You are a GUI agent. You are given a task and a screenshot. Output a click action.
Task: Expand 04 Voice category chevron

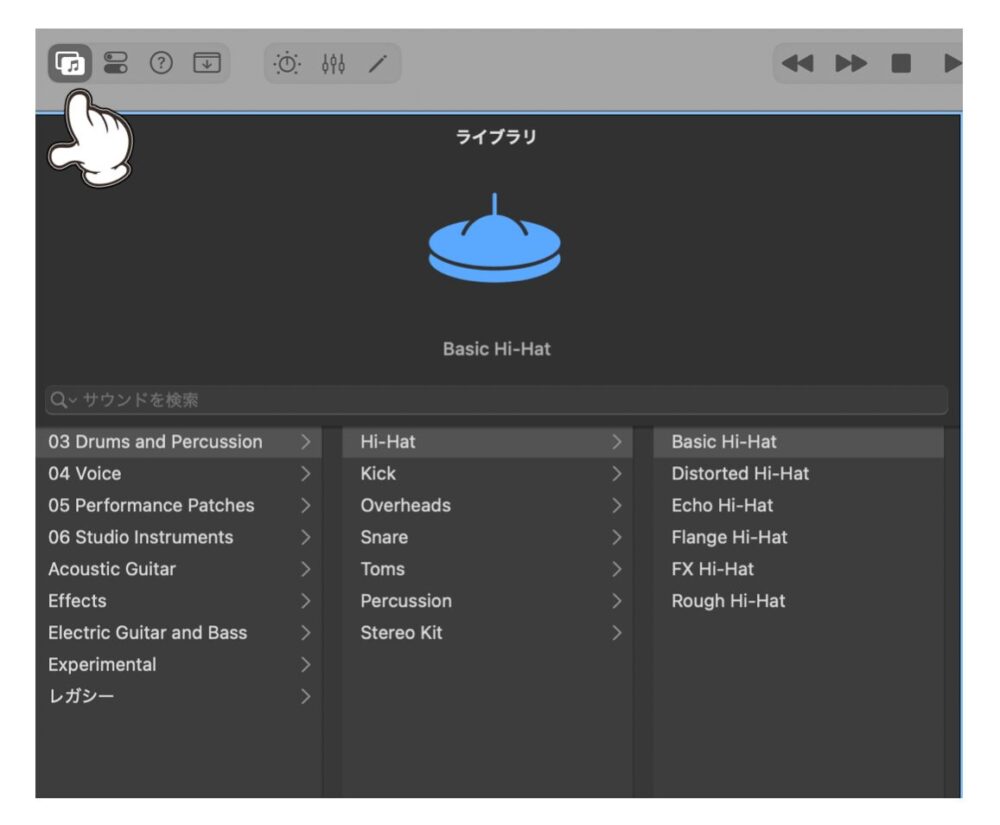click(x=305, y=474)
